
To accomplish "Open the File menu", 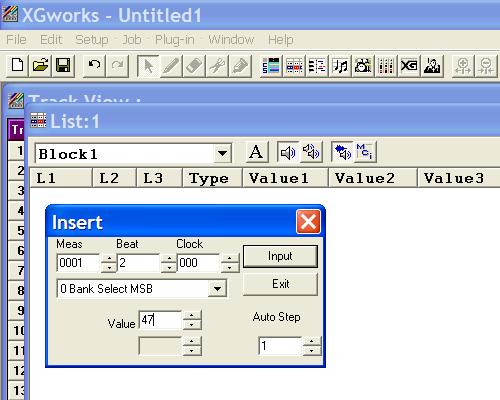I will [x=16, y=40].
